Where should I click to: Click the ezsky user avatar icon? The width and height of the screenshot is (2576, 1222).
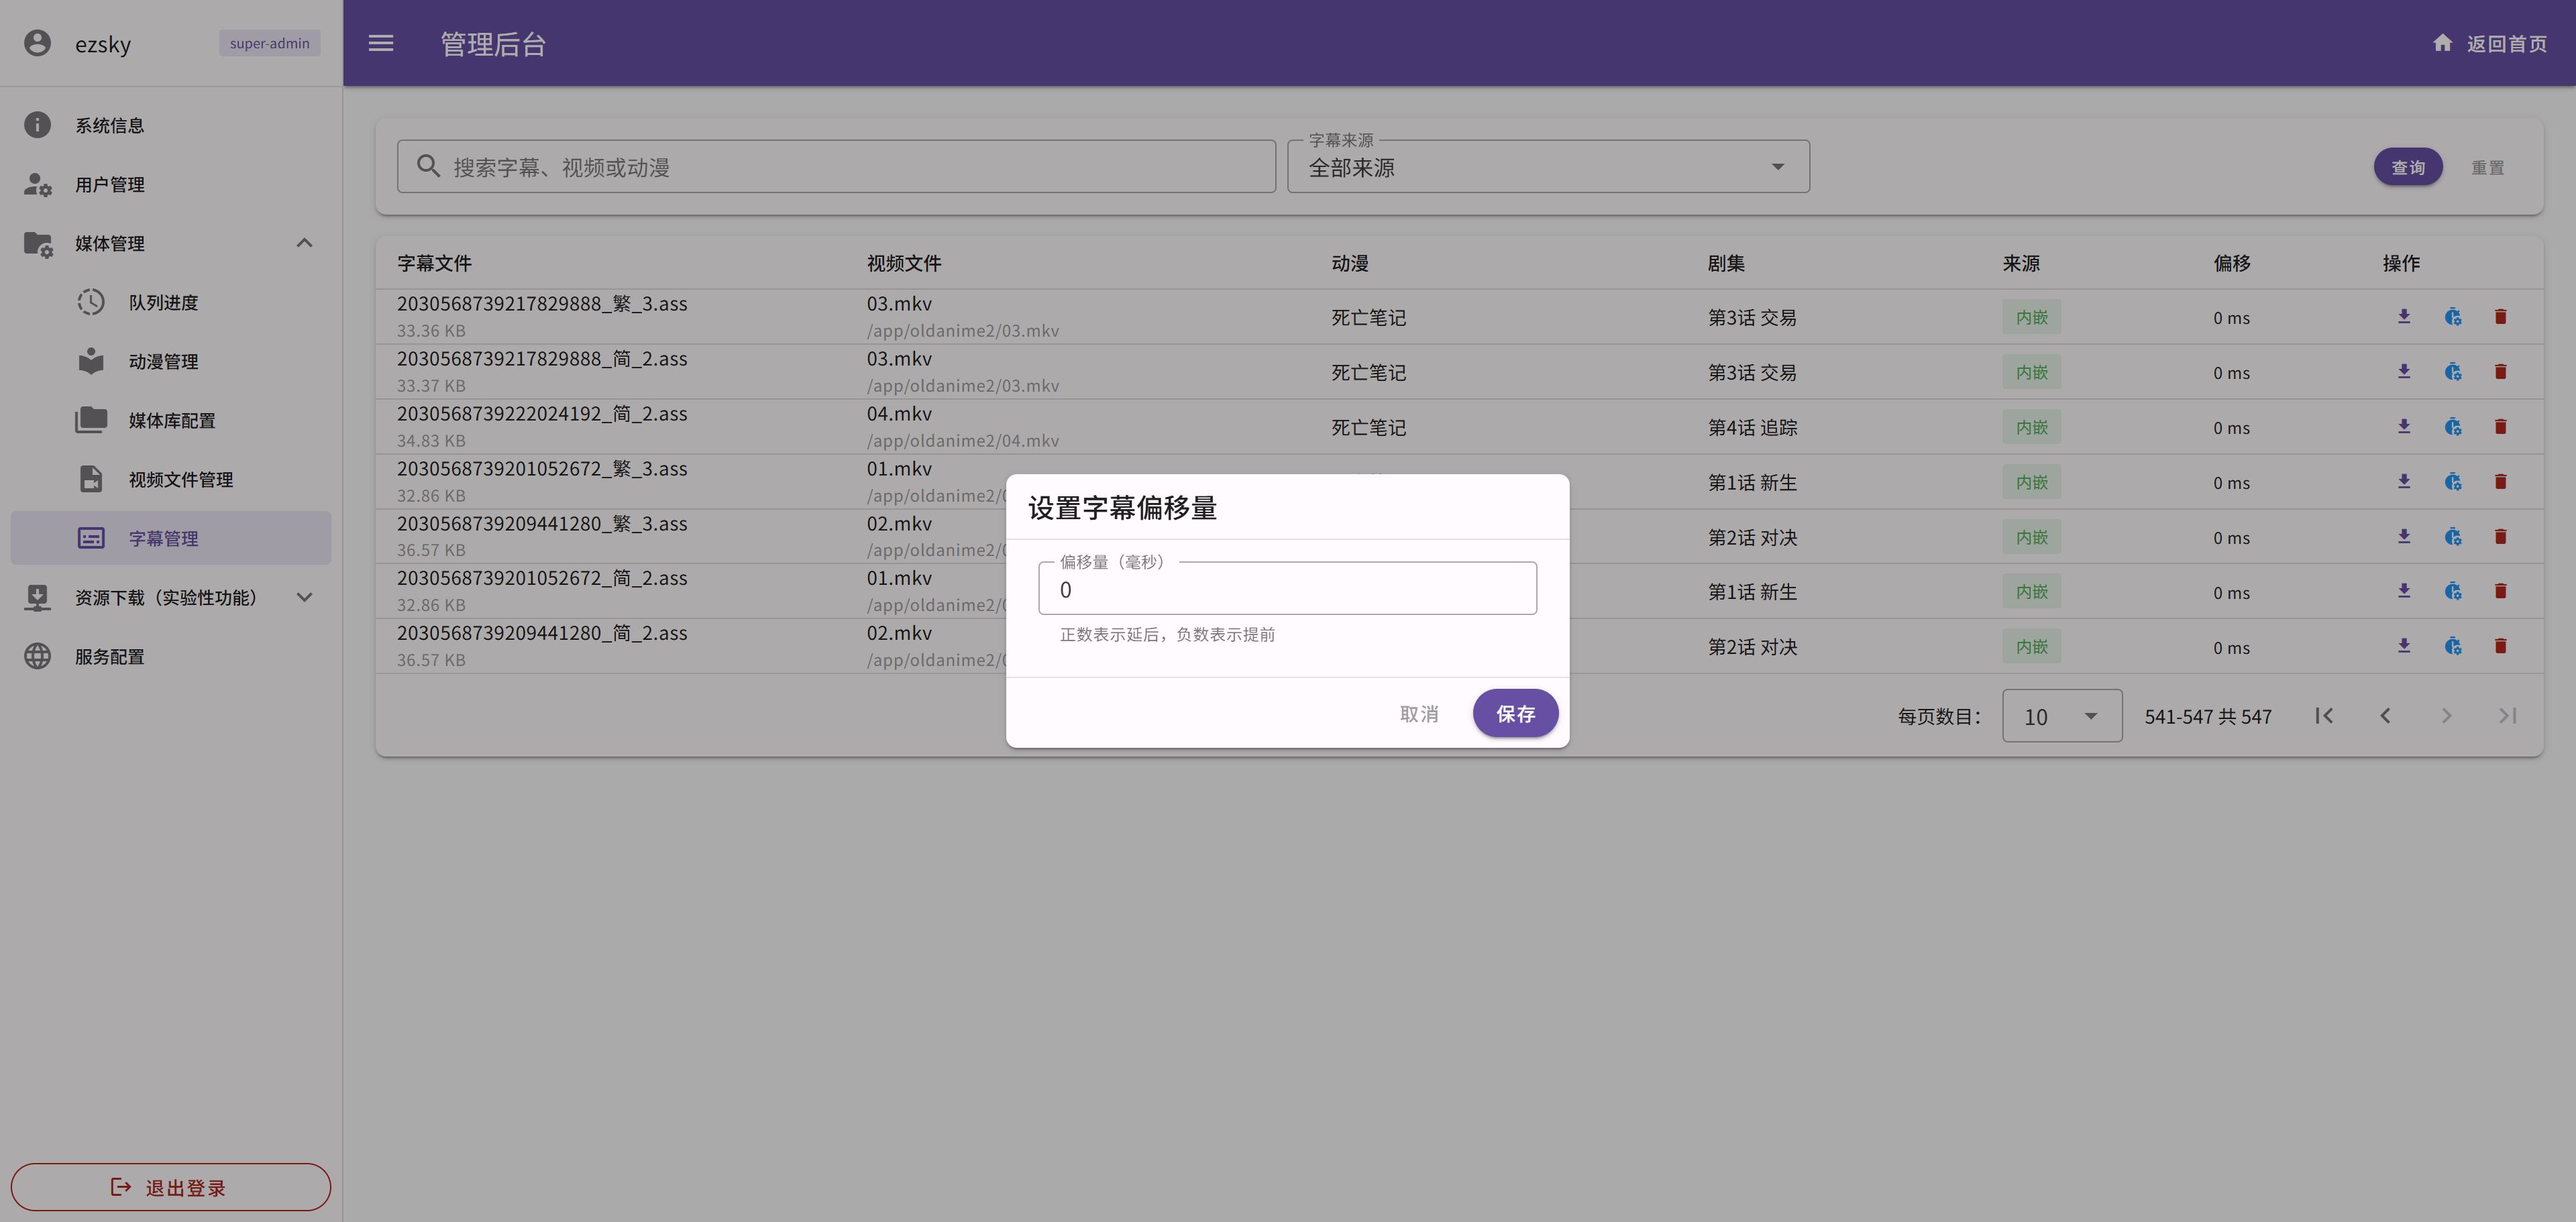click(x=37, y=43)
